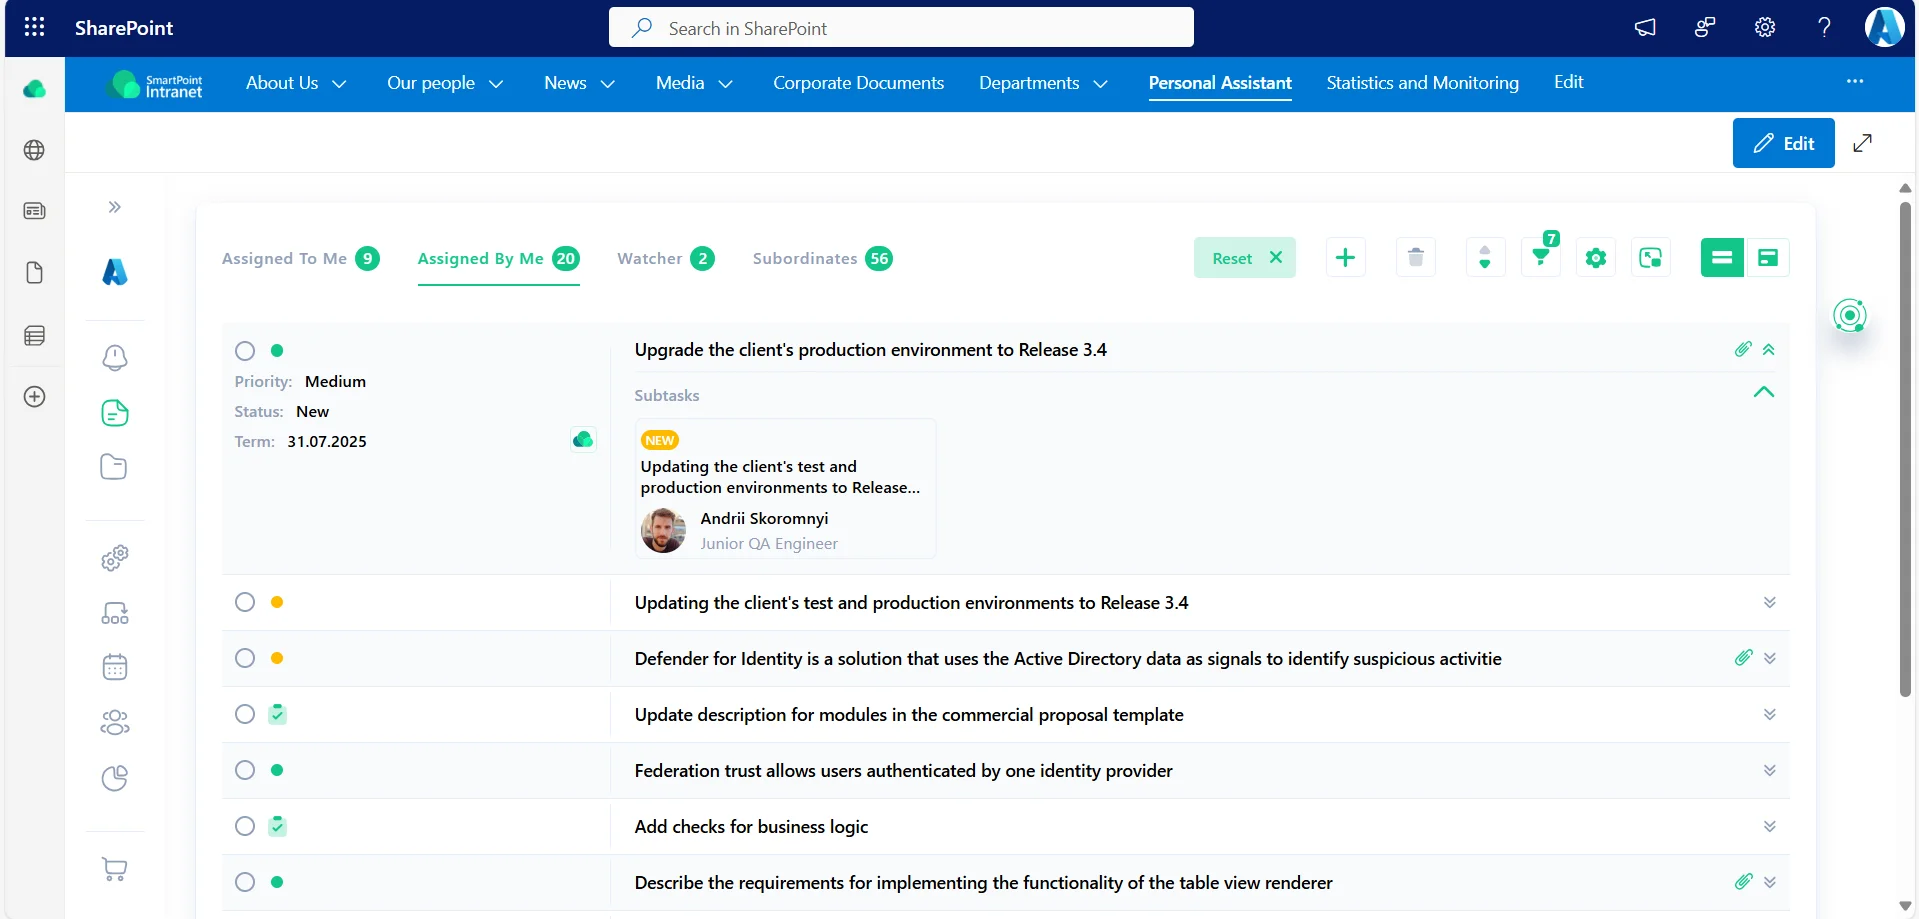The height and width of the screenshot is (919, 1919).
Task: Open the gears settings icon in sidebar
Action: click(115, 558)
